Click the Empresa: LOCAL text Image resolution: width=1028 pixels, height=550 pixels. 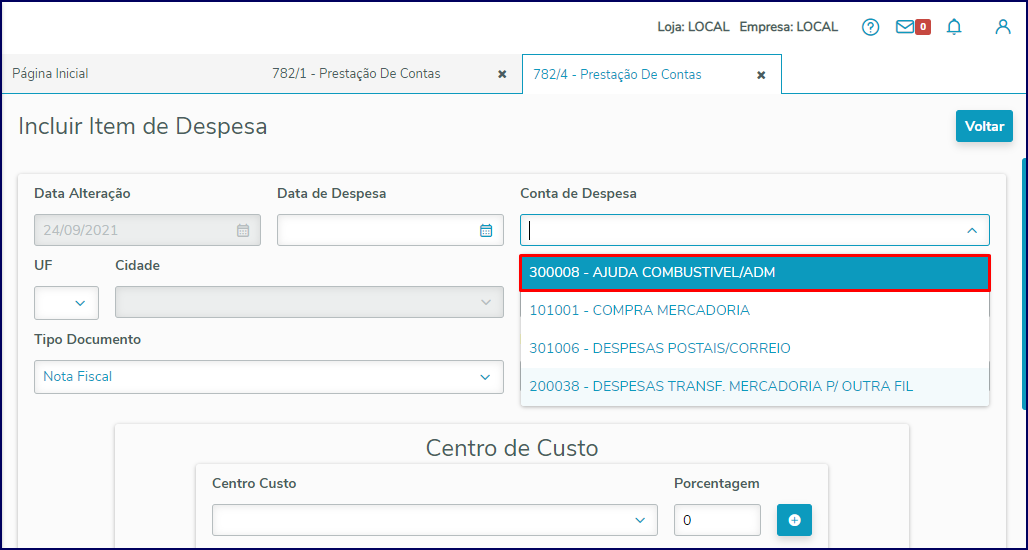point(789,28)
